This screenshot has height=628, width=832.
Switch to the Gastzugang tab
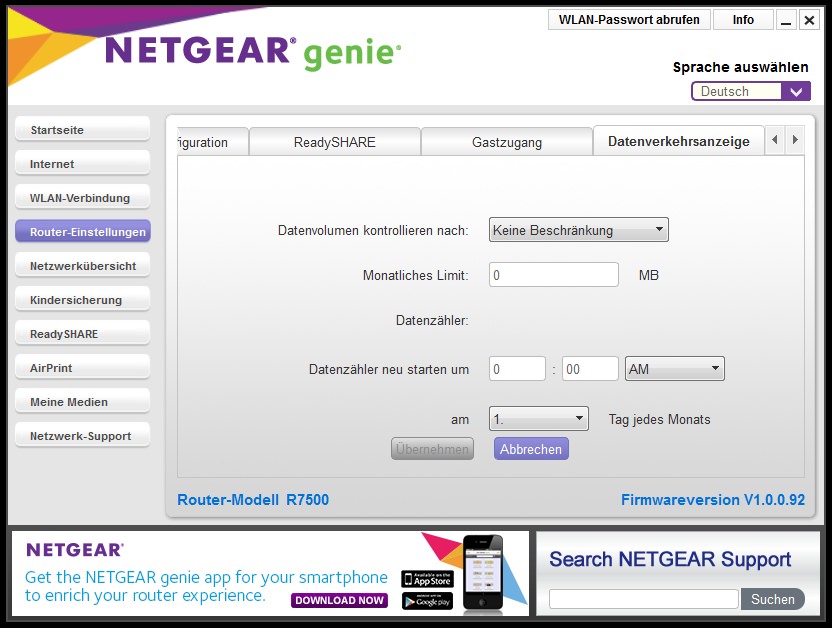[507, 142]
